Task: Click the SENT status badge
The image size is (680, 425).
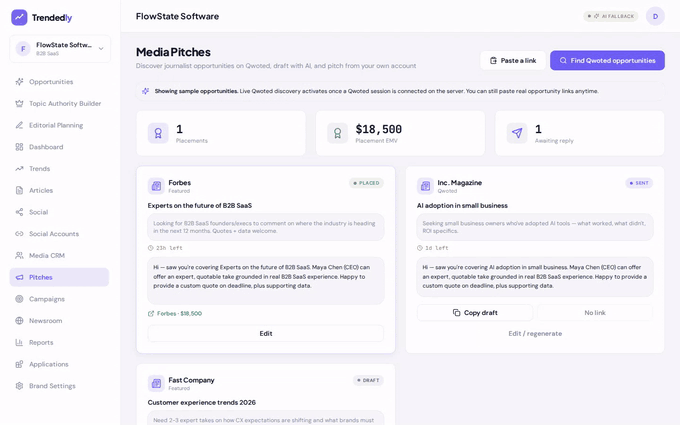Action: click(x=639, y=183)
